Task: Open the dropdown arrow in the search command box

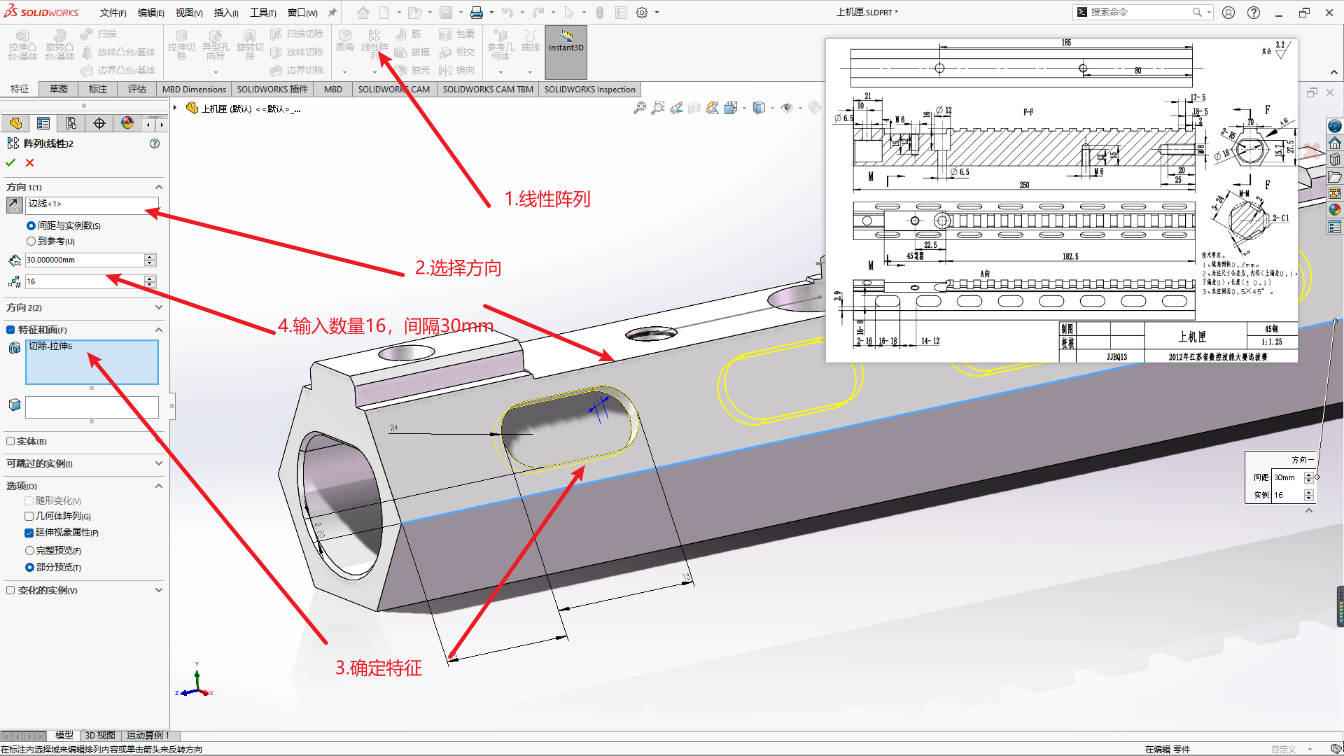Action: tap(1209, 12)
